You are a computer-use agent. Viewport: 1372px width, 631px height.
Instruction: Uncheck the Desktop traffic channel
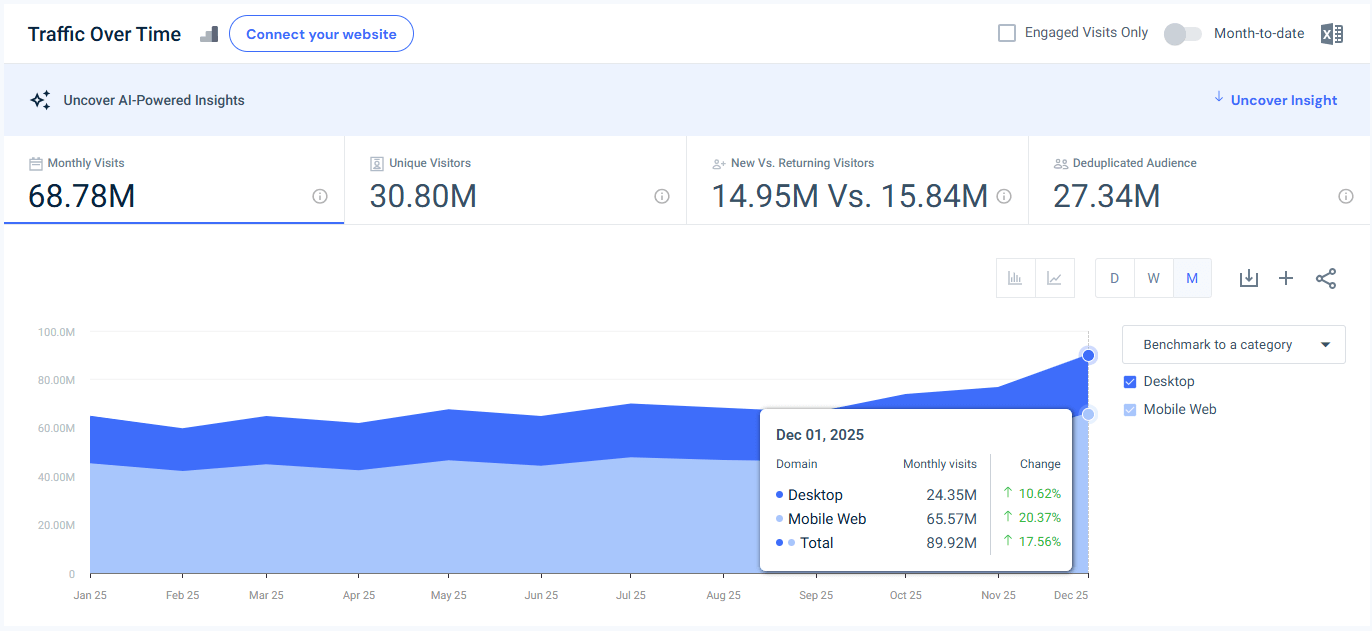1130,381
